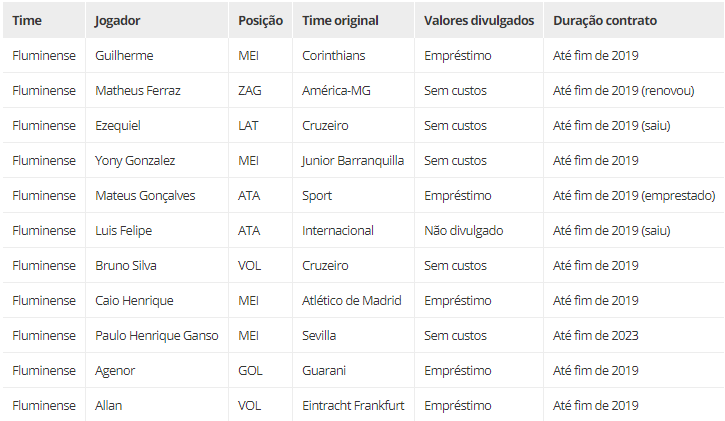725x421 pixels.
Task: Click the Duração contrato header
Action: (605, 21)
